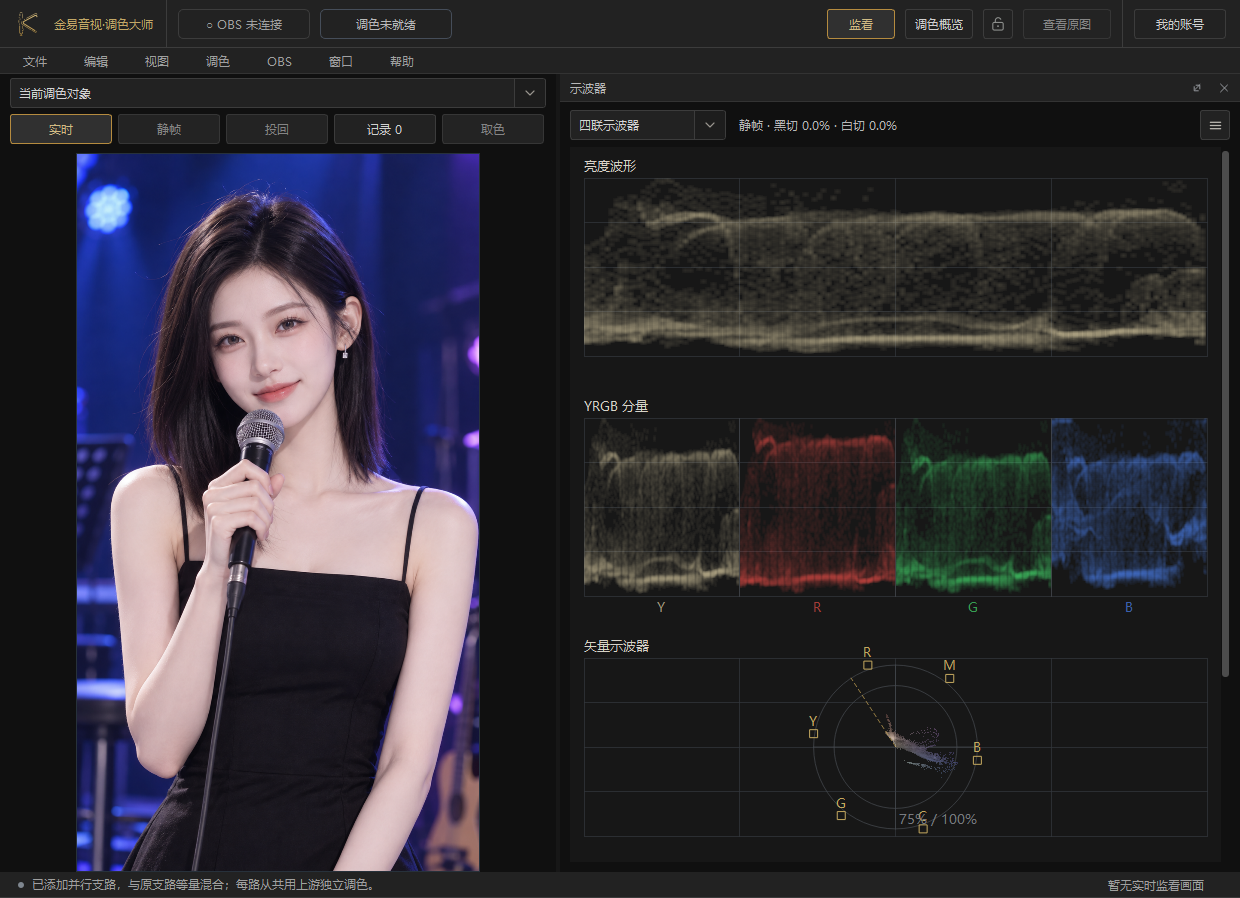
Task: Open the 编辑 menu
Action: (x=96, y=61)
